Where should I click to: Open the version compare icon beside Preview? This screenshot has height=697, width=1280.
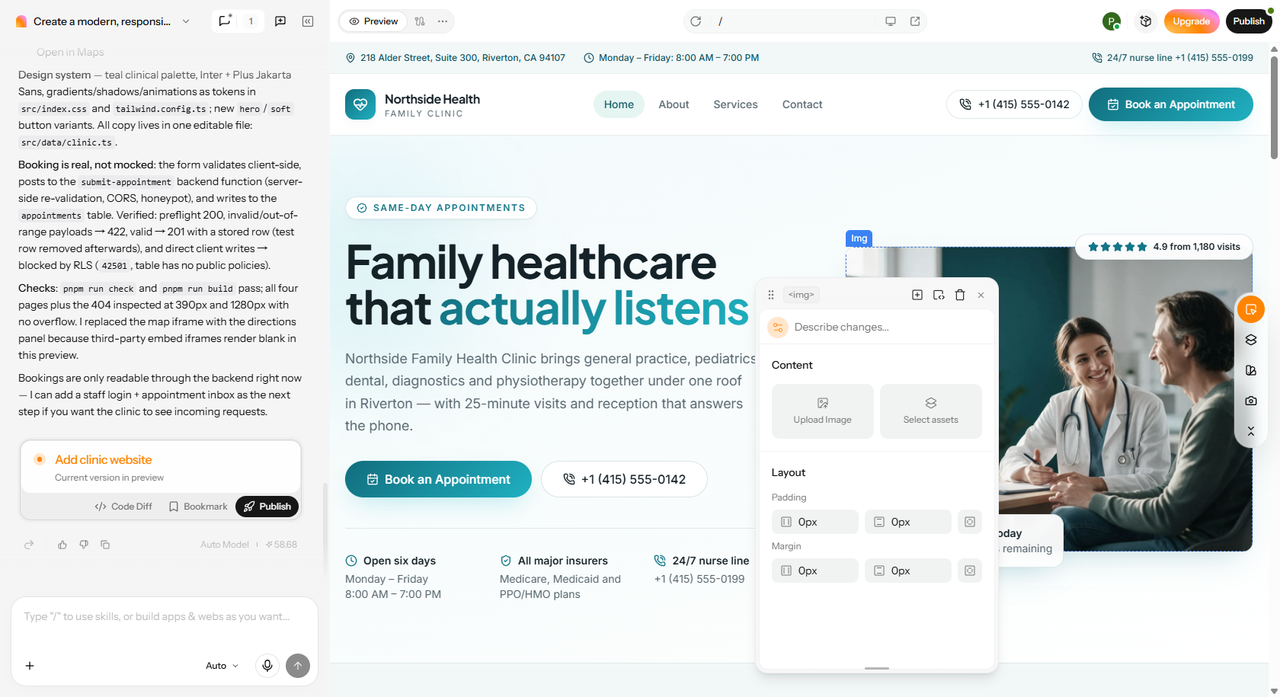coord(420,21)
